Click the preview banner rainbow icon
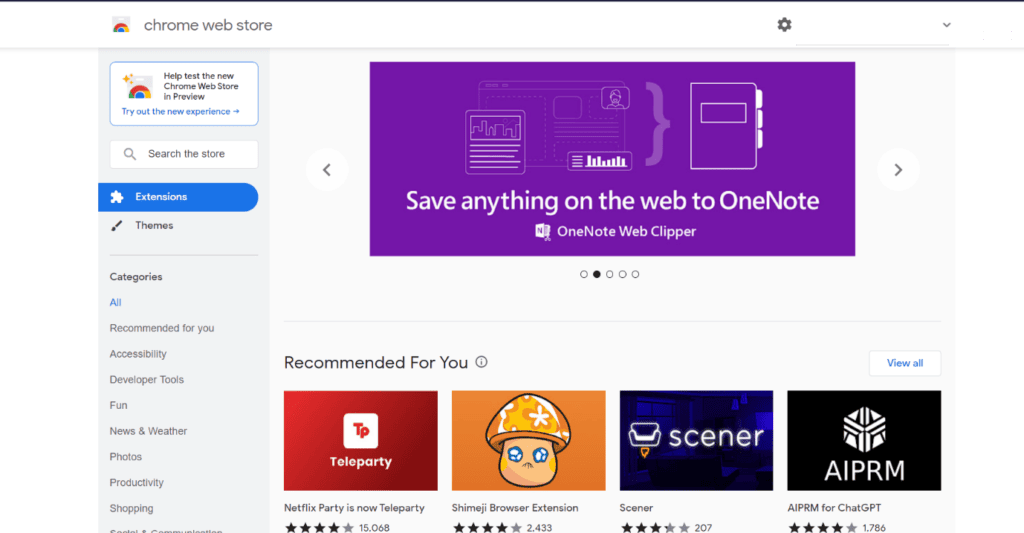The image size is (1024, 533). point(137,86)
